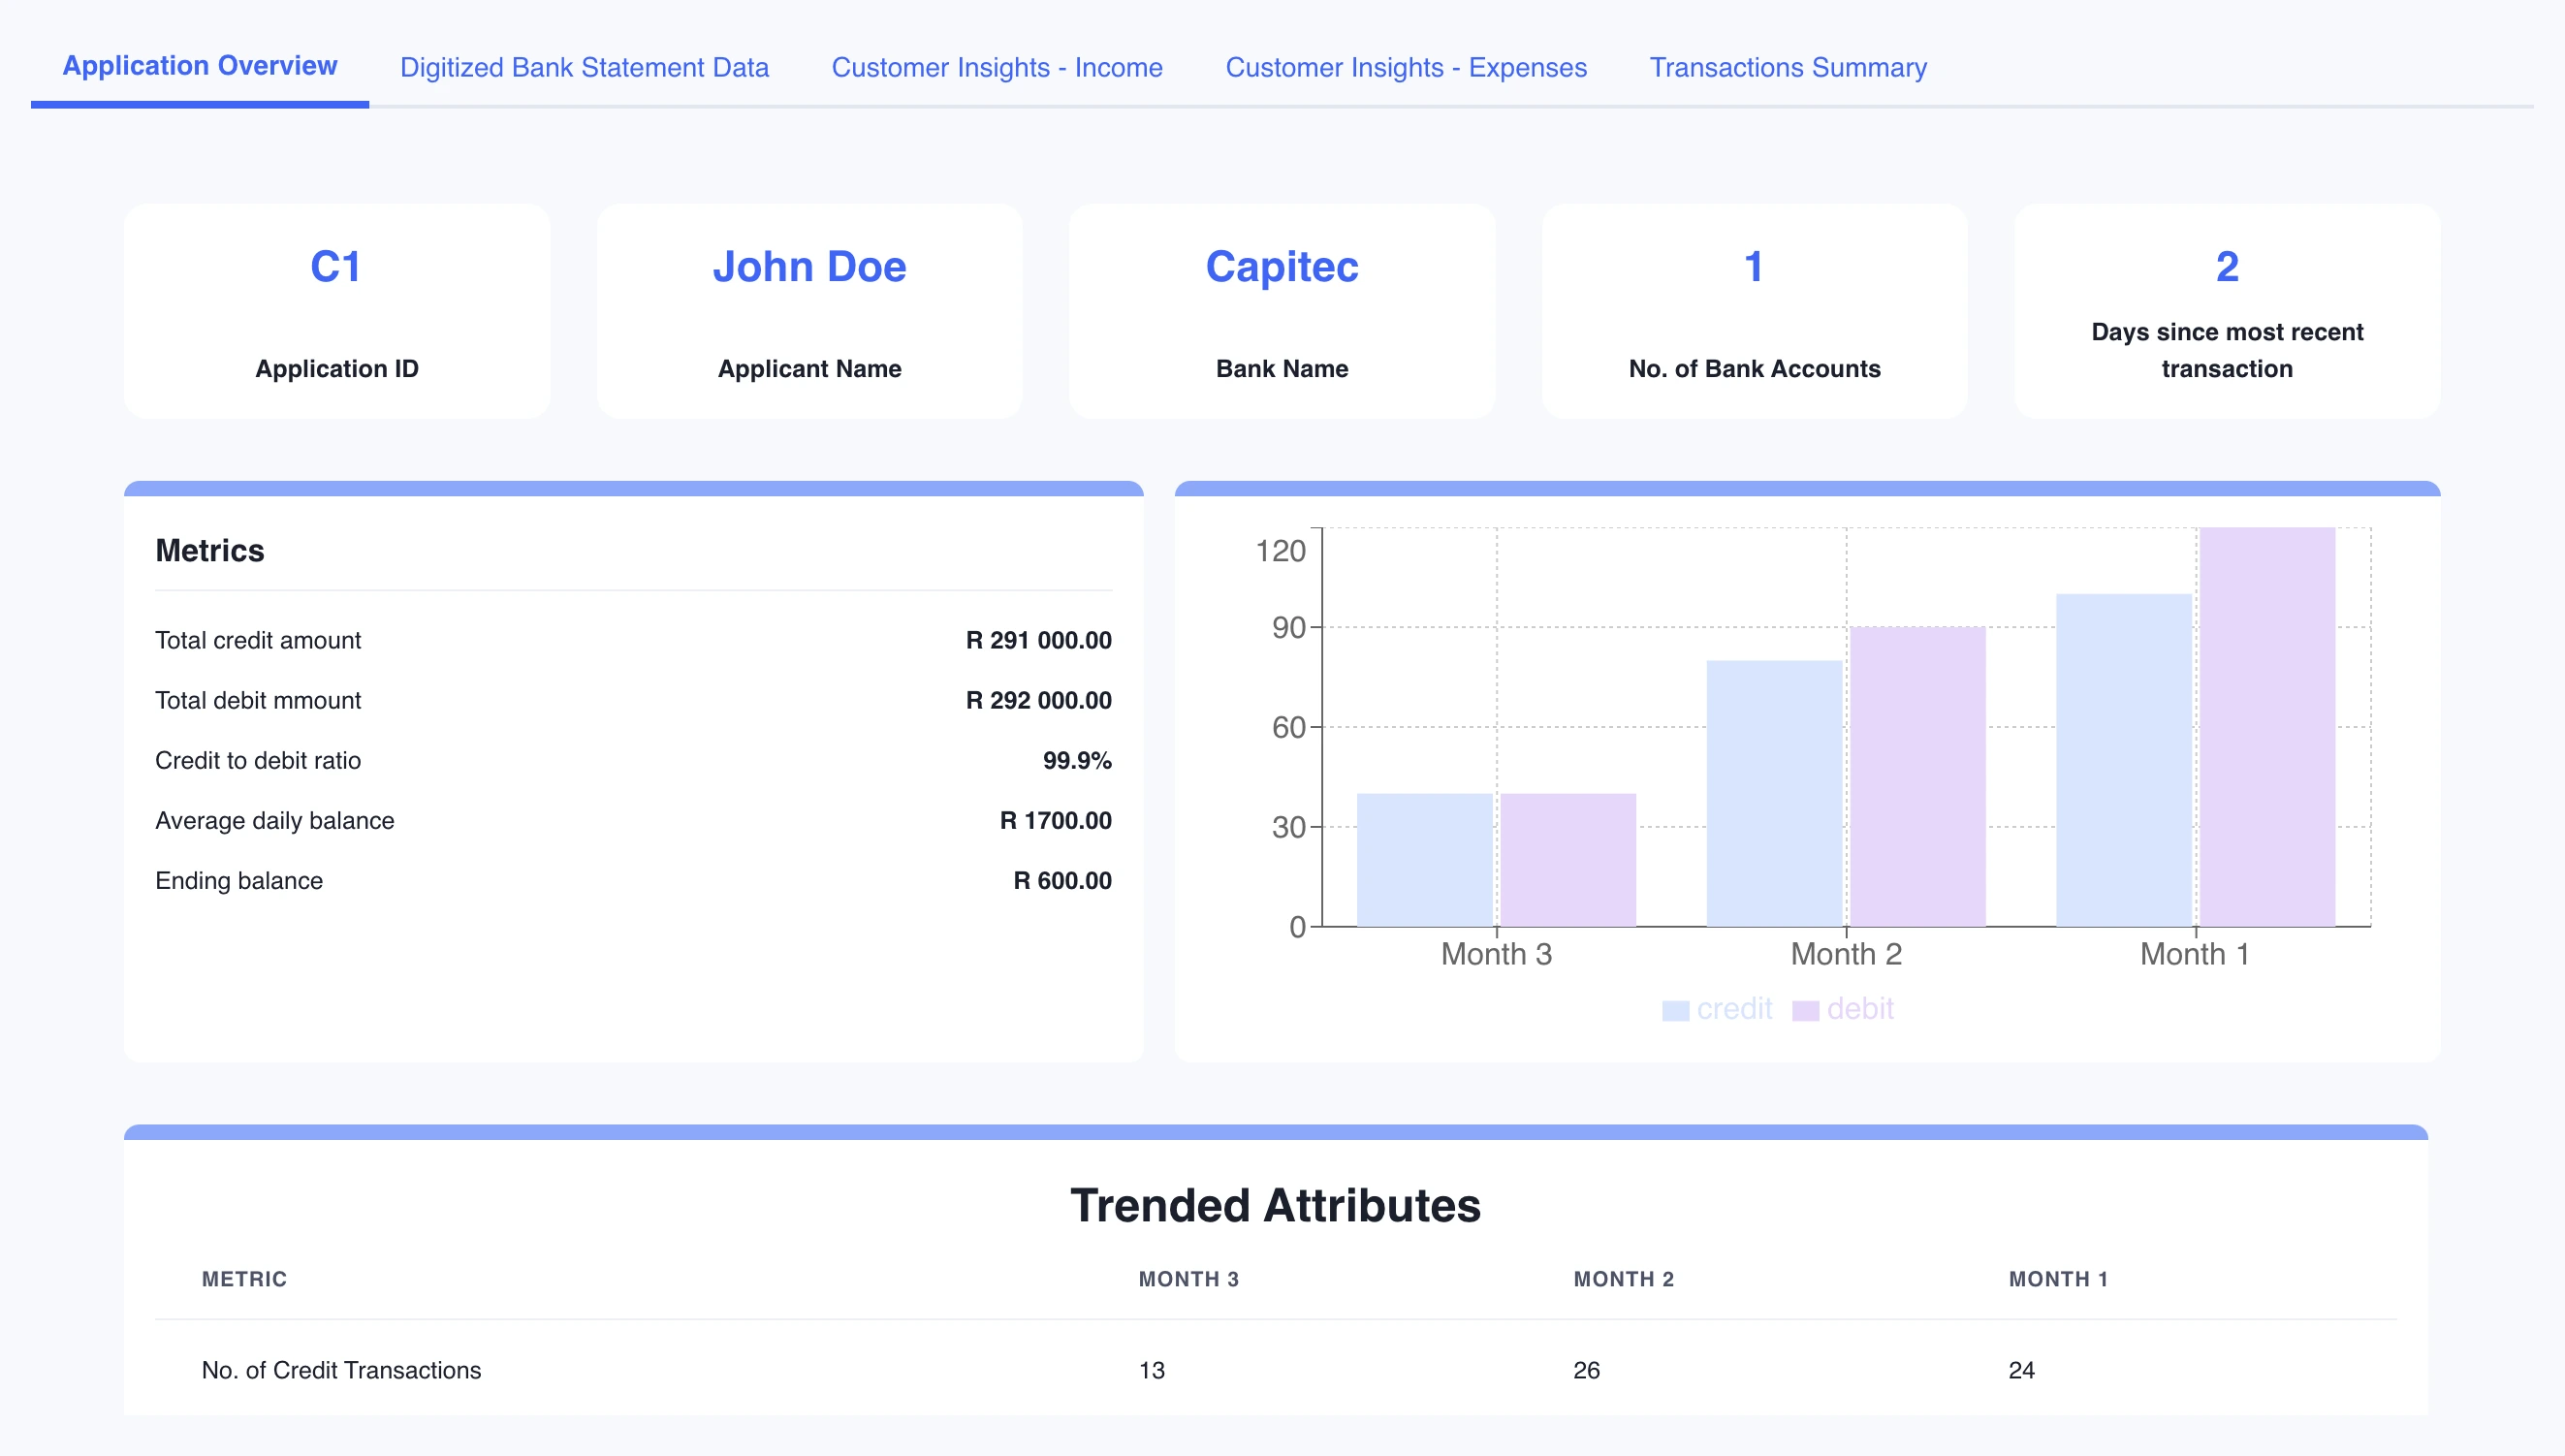Click the Bank Name caption

[x=1282, y=369]
